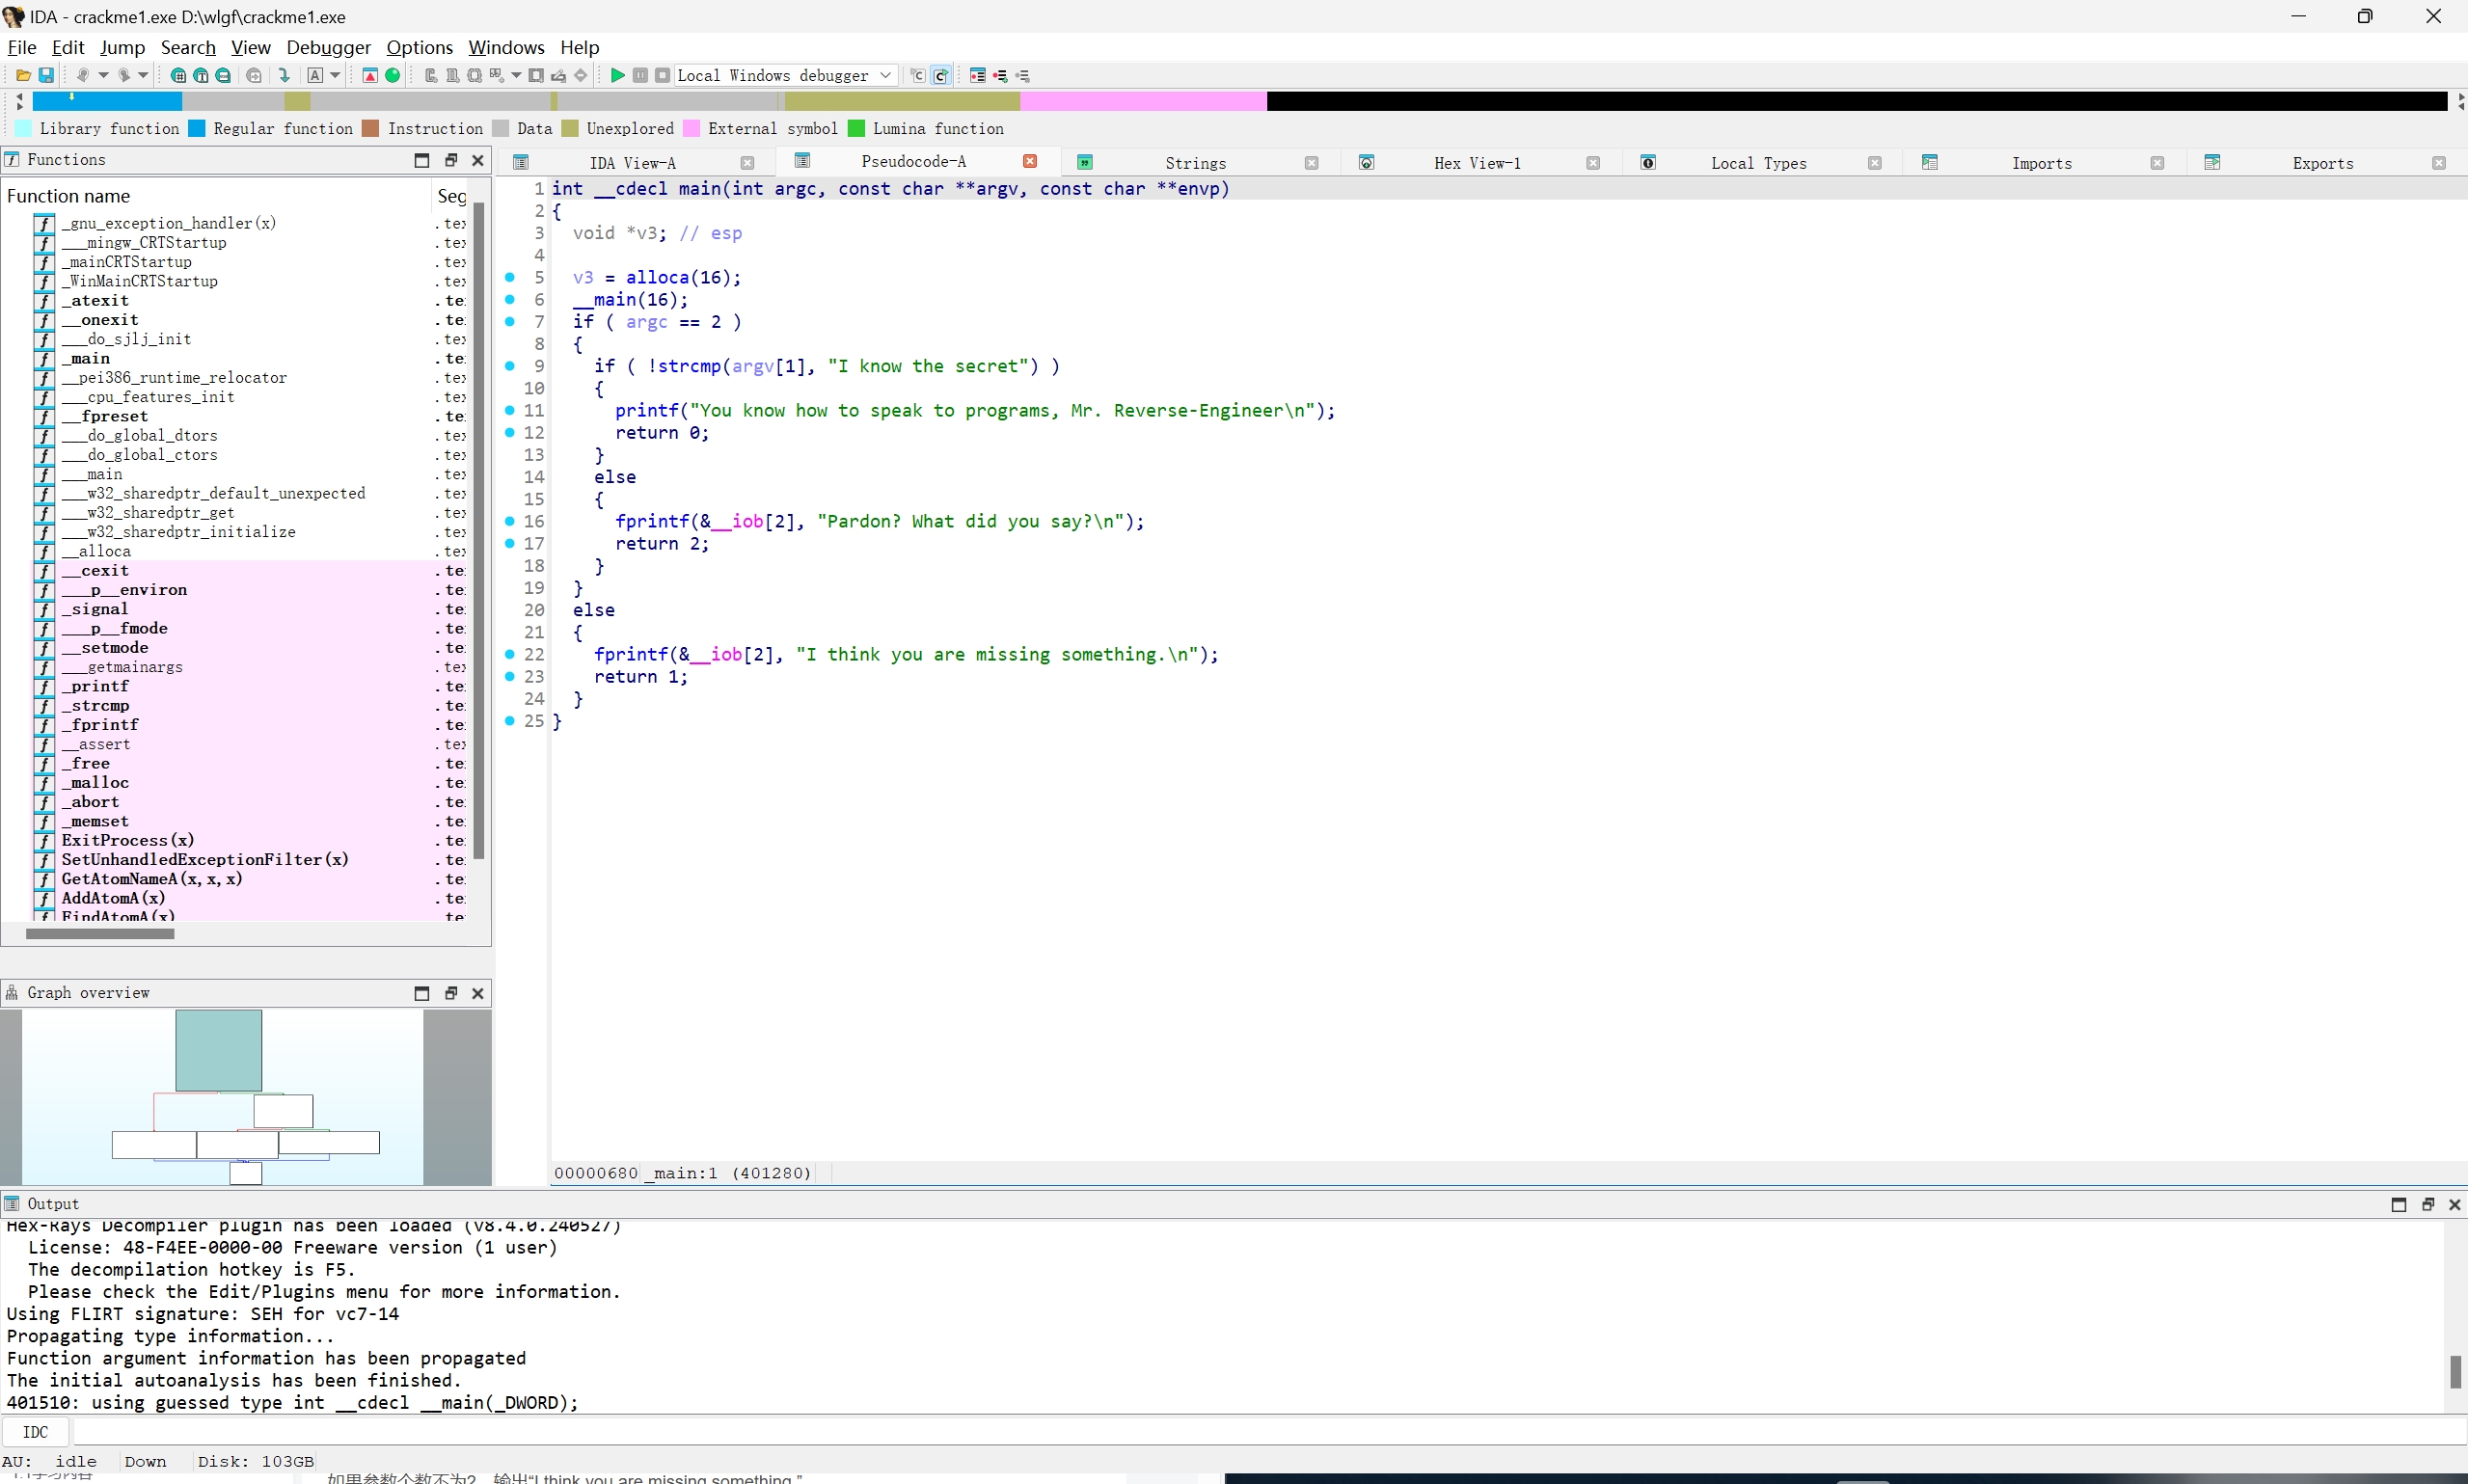Jump back with the back arrow icon
Screen dimensions: 2468x1484
82,75
